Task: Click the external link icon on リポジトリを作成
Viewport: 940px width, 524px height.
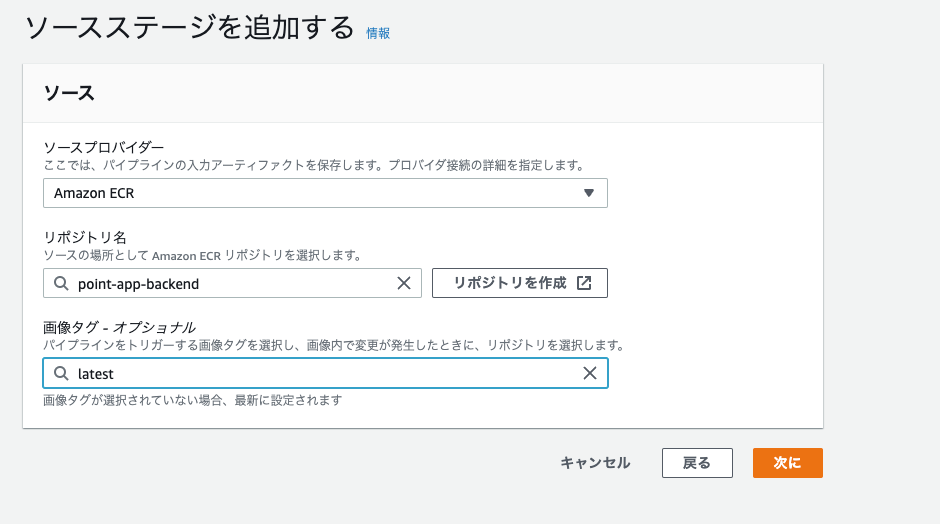Action: tap(584, 283)
